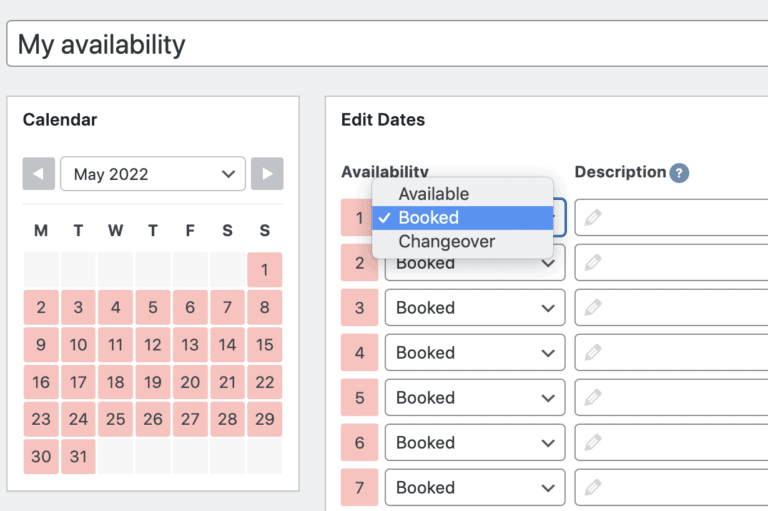Image resolution: width=768 pixels, height=511 pixels.
Task: Select Booked option in the dropdown list
Action: pos(462,218)
